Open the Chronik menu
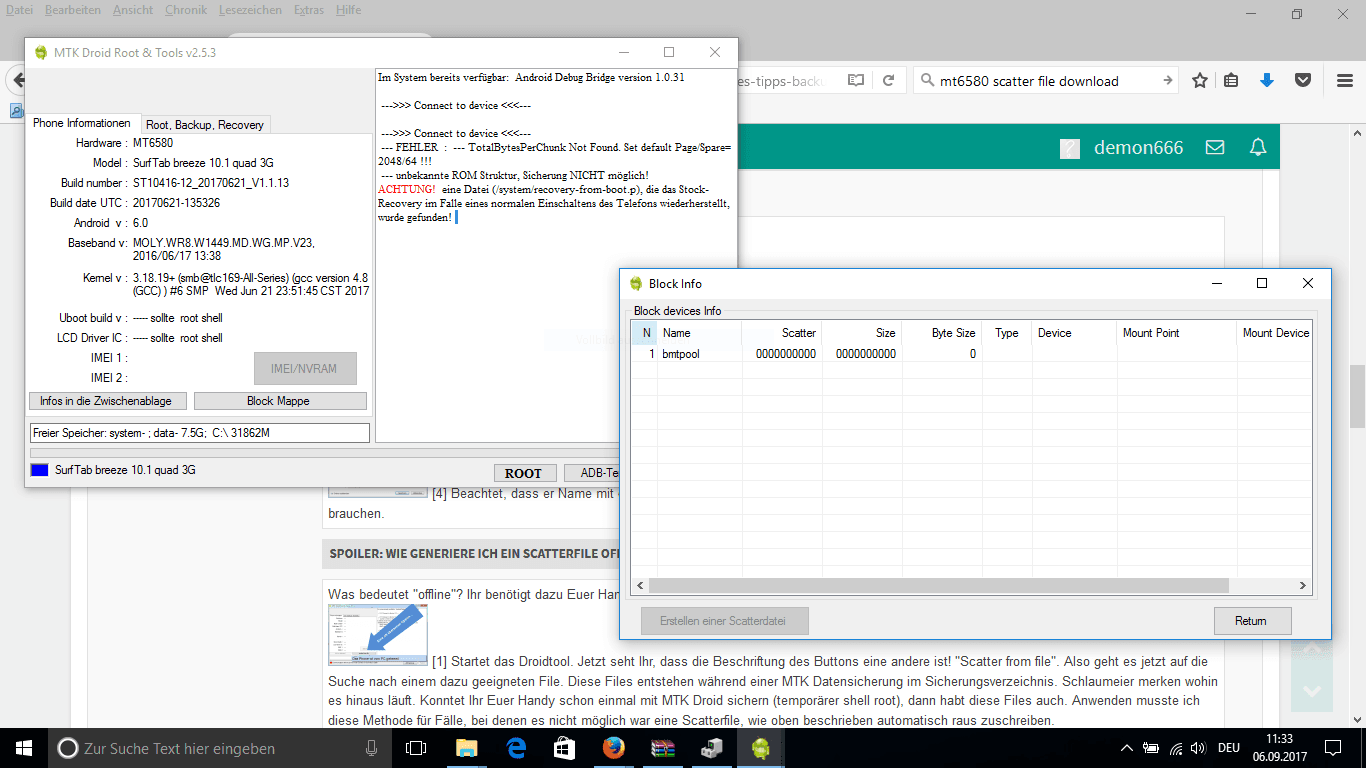The image size is (1366, 768). click(186, 10)
